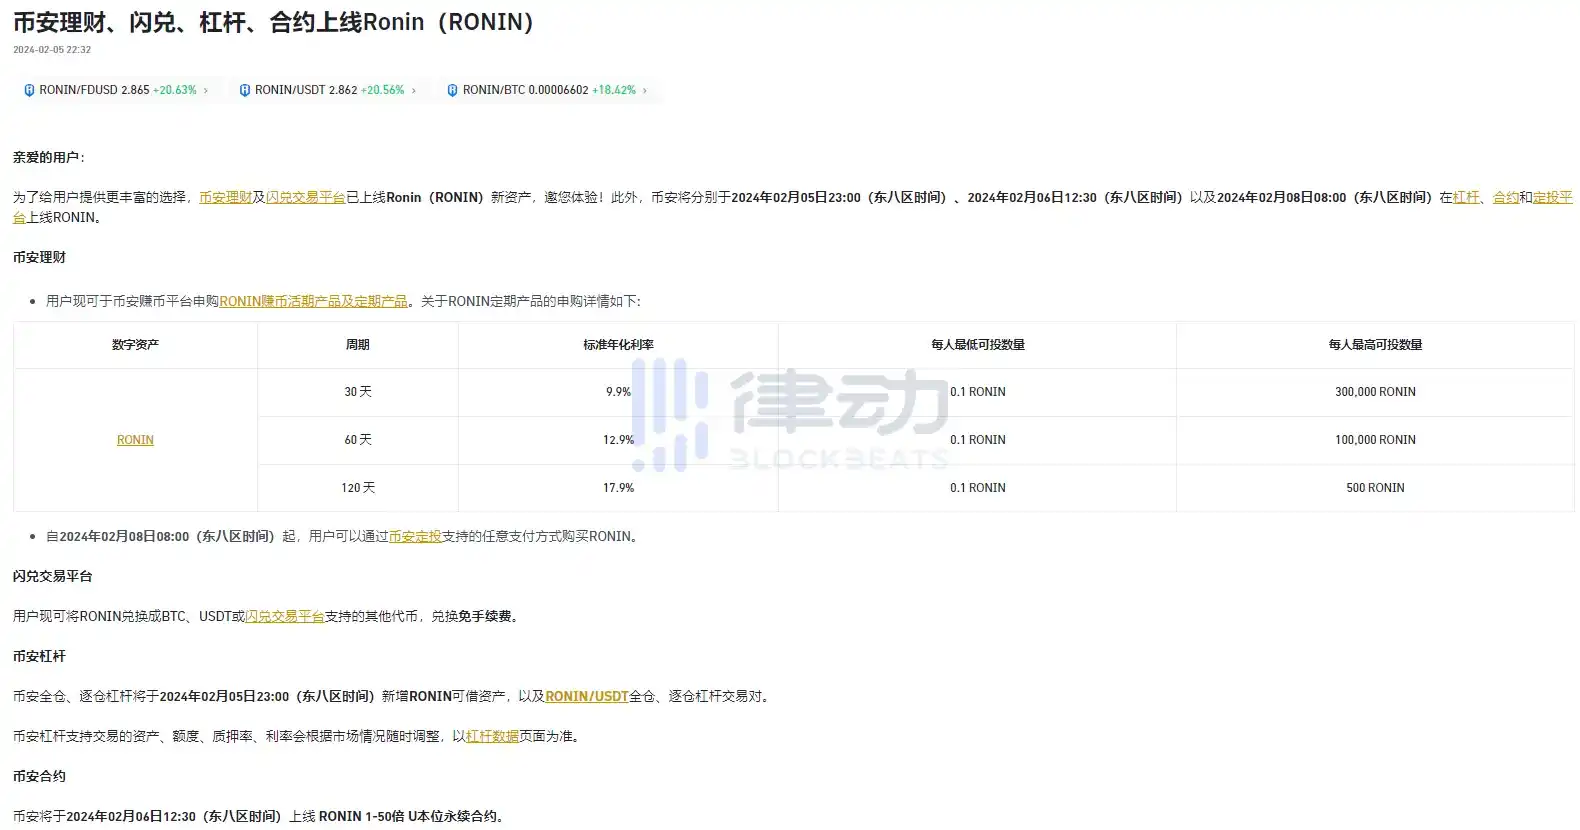1580x830 pixels.
Task: Open 定投平台 link in intro paragraph
Action: click(1553, 198)
